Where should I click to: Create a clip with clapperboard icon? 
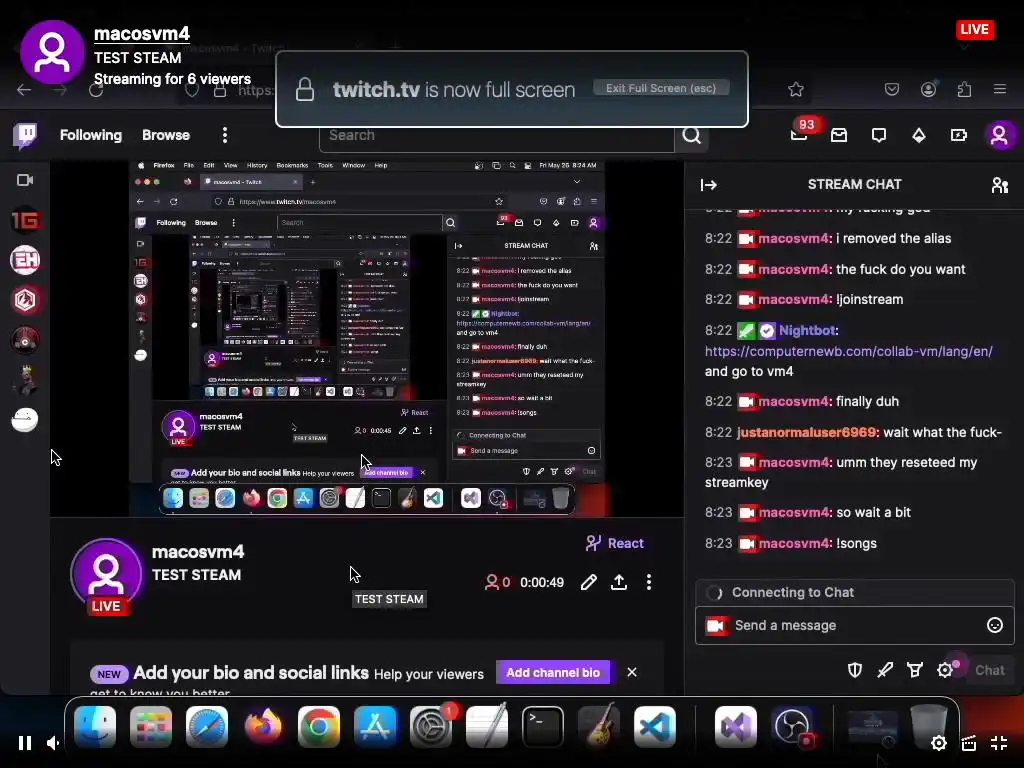969,743
